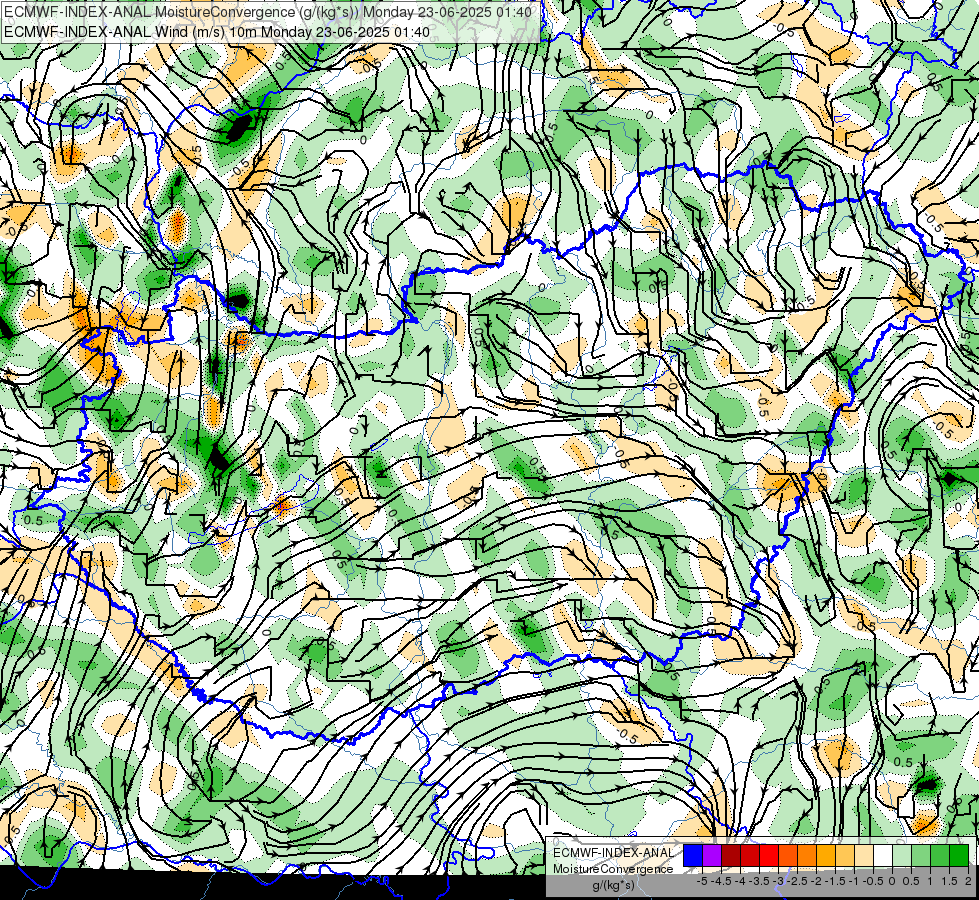Click the legend text MoistureConvergence

pos(613,869)
